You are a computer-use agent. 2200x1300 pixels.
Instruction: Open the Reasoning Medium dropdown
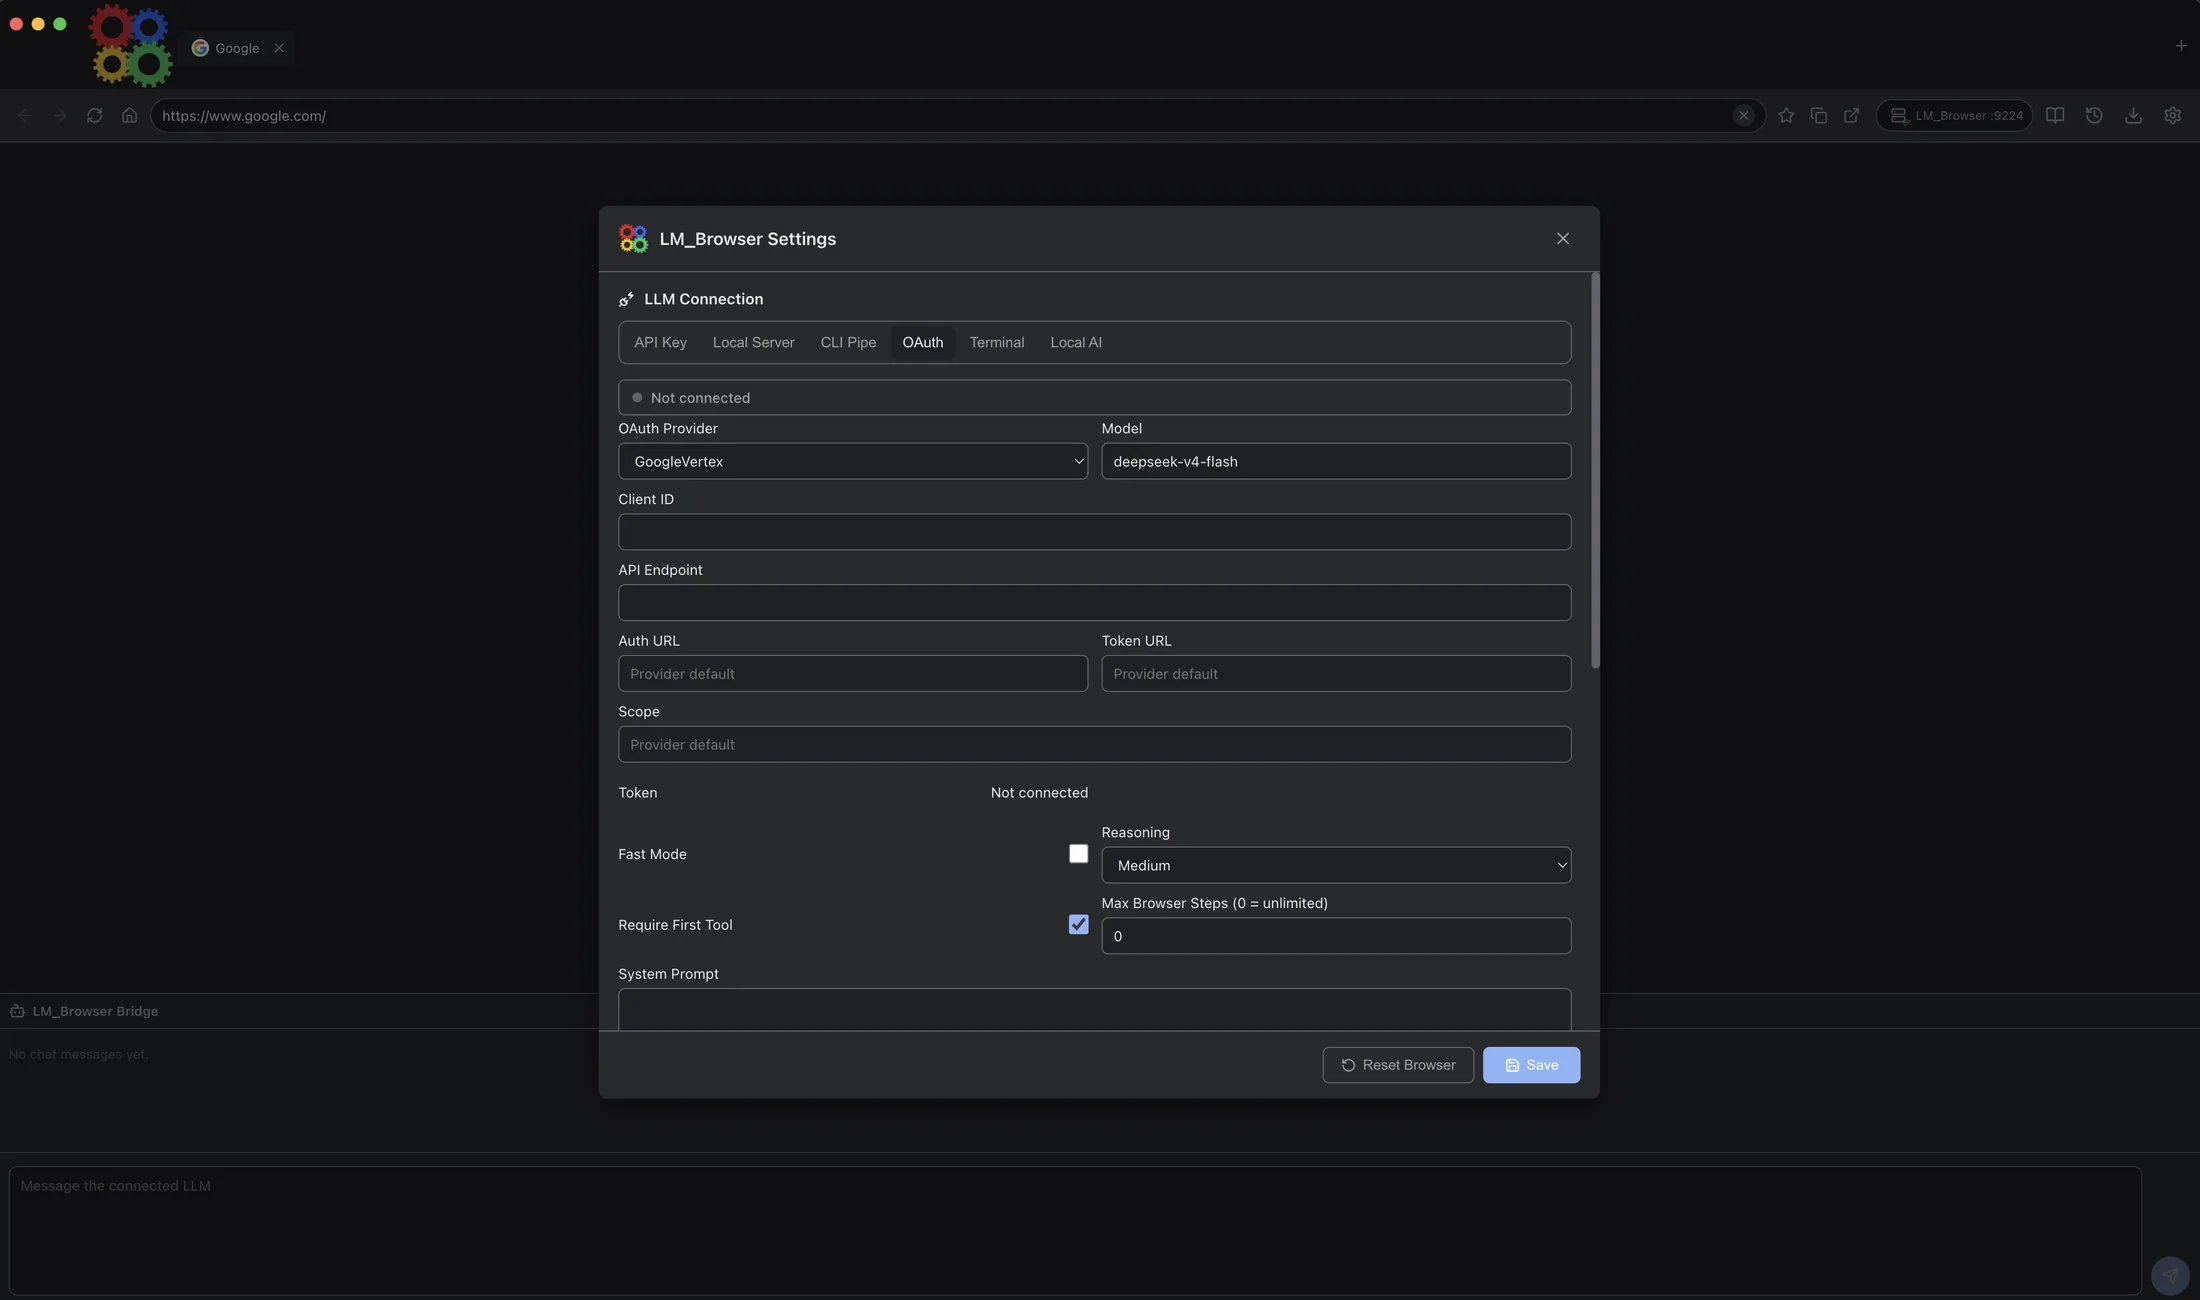(x=1336, y=866)
